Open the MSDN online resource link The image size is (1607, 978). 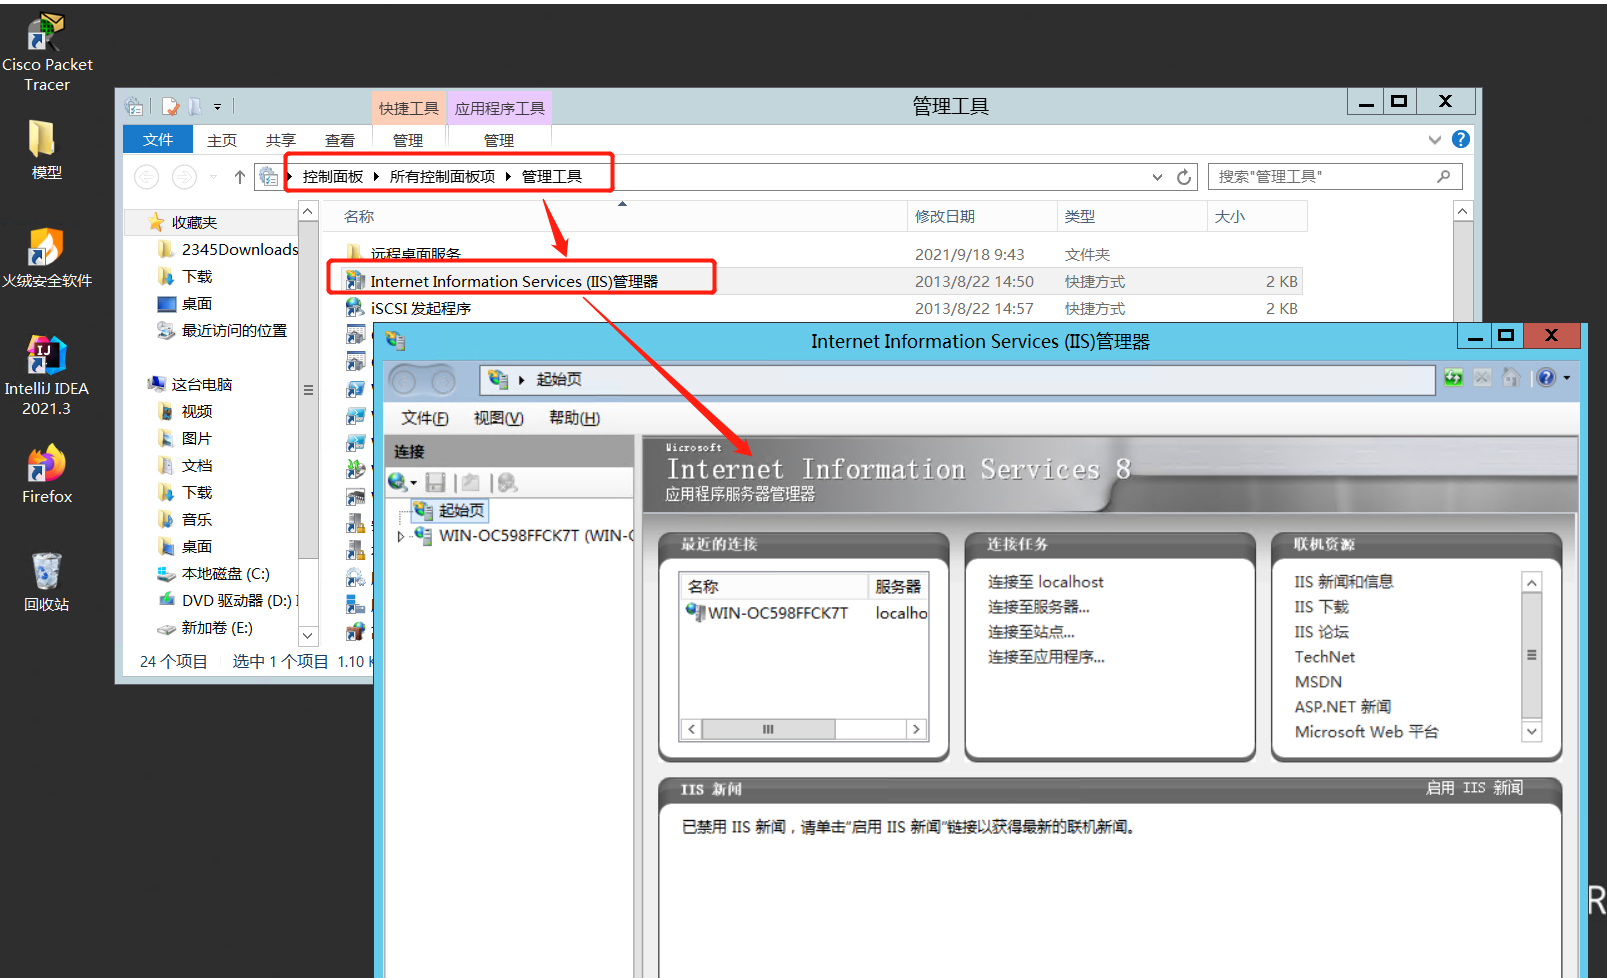pos(1318,682)
